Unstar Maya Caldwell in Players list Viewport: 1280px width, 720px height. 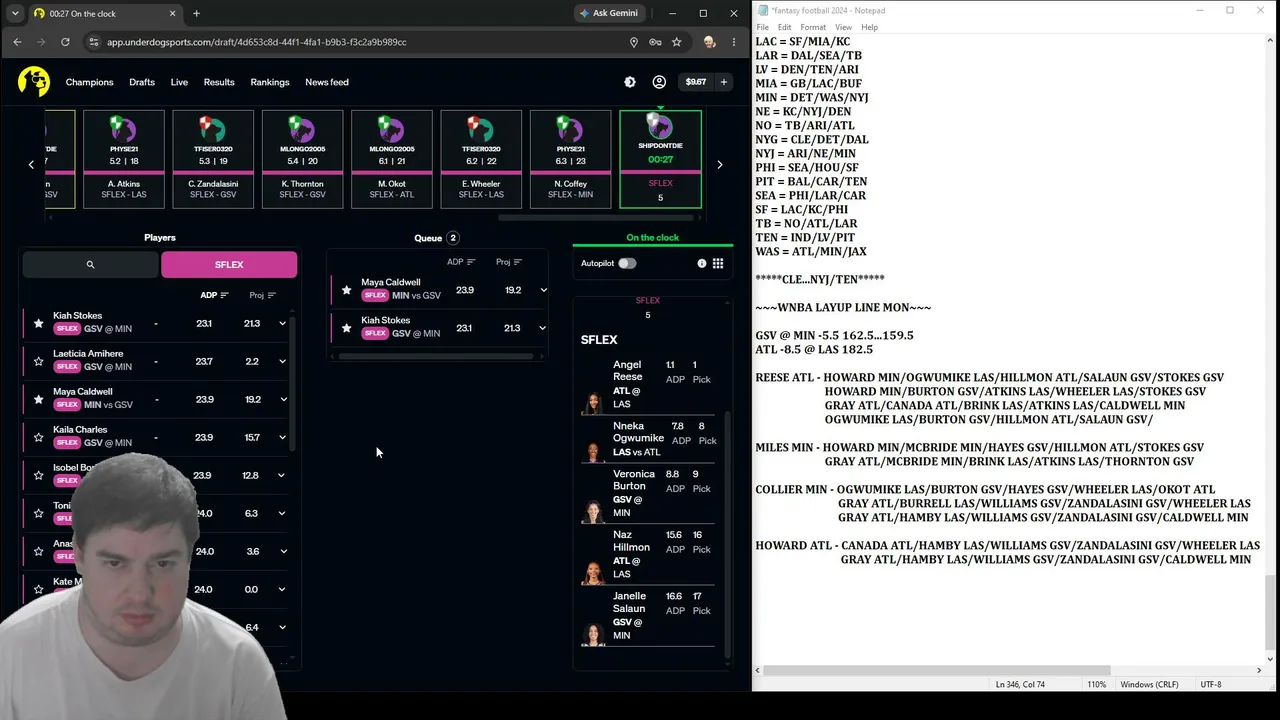(x=38, y=399)
